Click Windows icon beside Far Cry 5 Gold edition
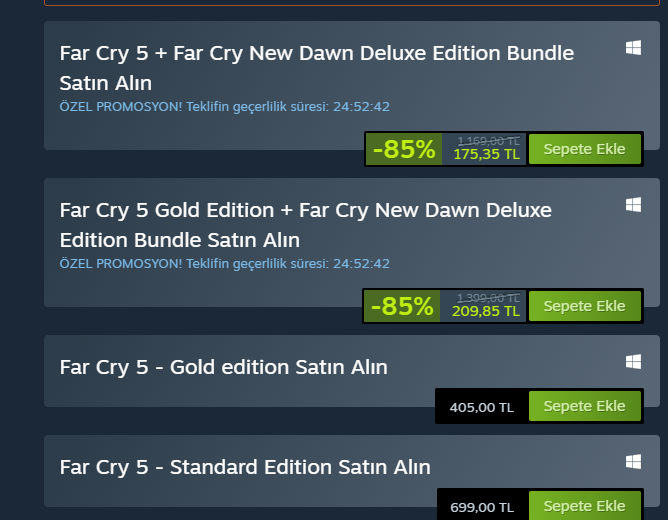This screenshot has width=668, height=520. coord(633,360)
